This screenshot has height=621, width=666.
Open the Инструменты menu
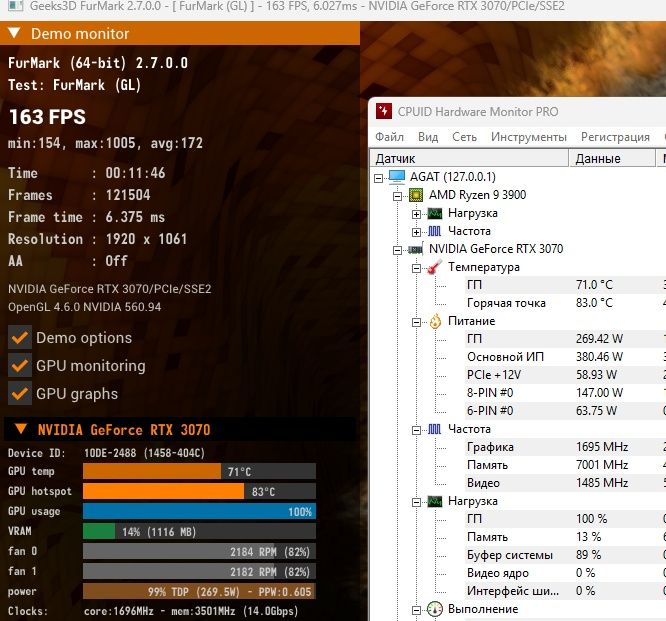click(x=529, y=137)
